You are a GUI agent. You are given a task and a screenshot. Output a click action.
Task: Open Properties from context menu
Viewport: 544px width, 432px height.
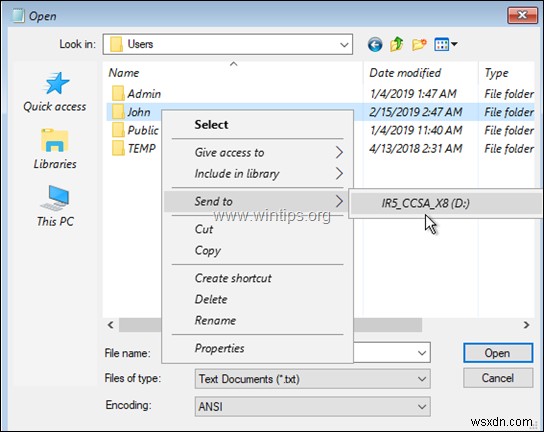[257, 348]
